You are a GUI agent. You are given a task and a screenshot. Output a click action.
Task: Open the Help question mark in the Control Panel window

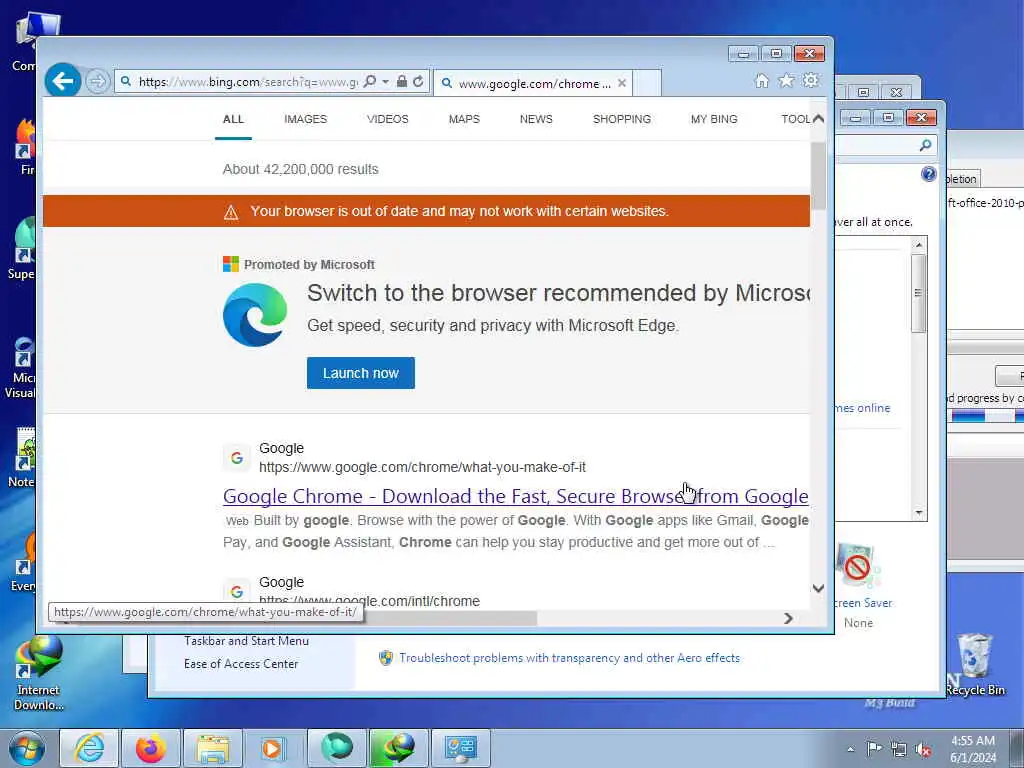pyautogui.click(x=928, y=174)
